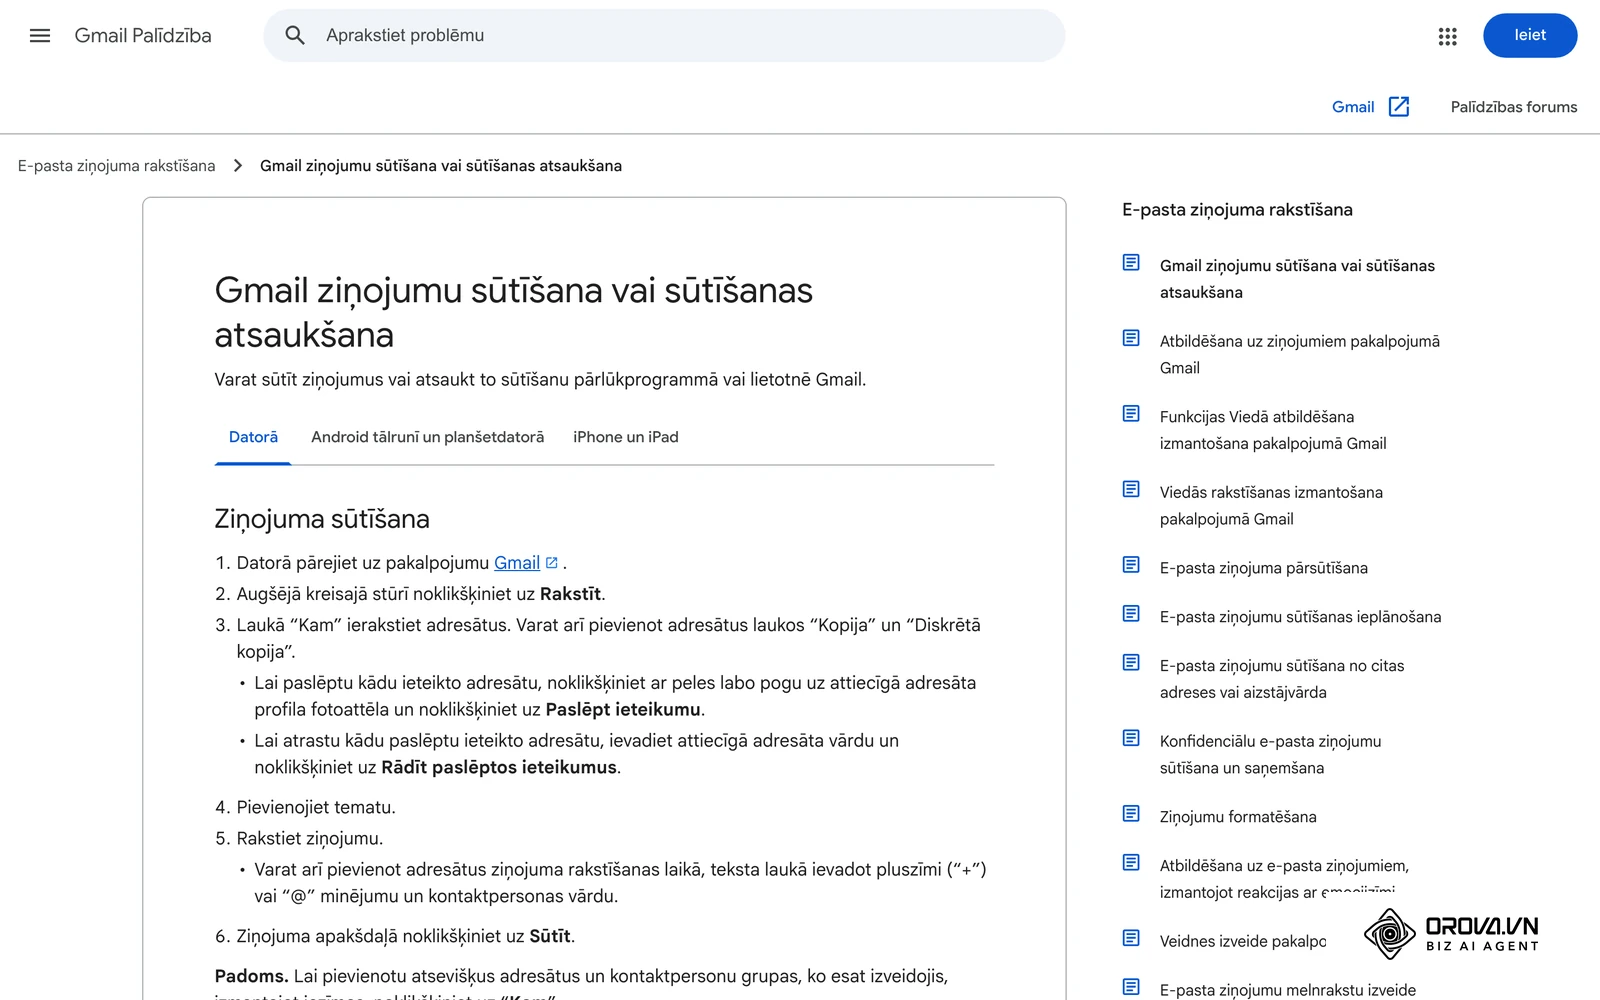The width and height of the screenshot is (1600, 1000).
Task: Open "E-pasta ziņojumu sūtīšana no citas adreses" article
Action: point(1282,679)
